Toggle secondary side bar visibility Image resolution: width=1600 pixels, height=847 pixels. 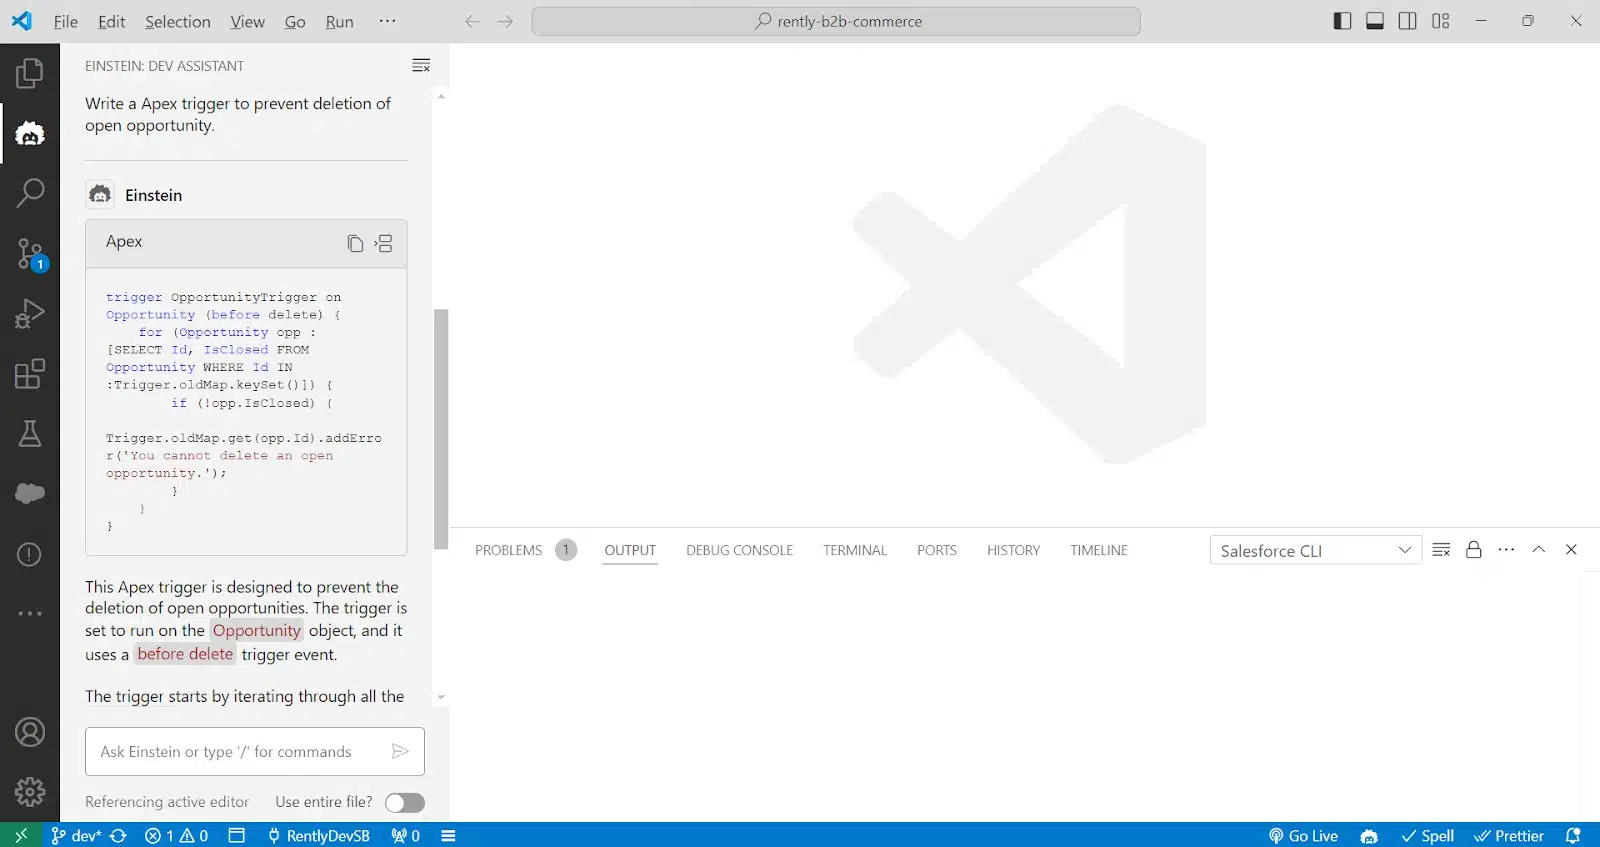[x=1407, y=21]
